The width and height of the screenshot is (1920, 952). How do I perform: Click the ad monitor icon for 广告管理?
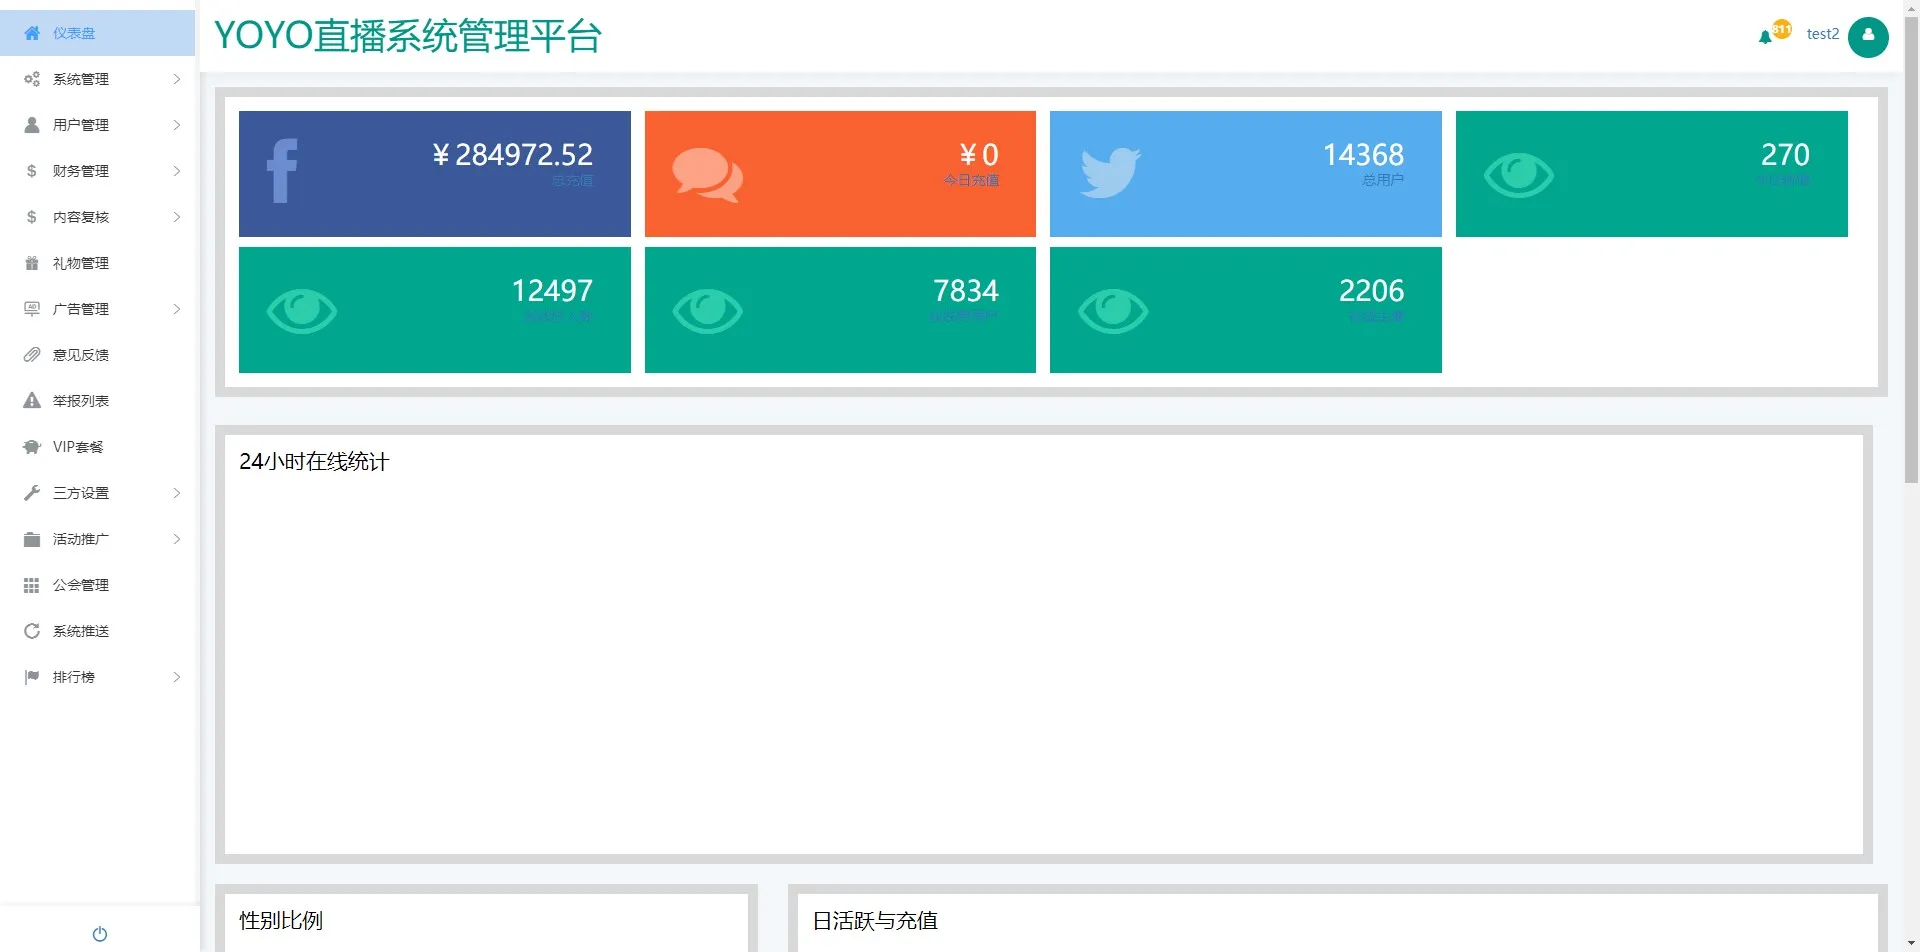pyautogui.click(x=32, y=309)
